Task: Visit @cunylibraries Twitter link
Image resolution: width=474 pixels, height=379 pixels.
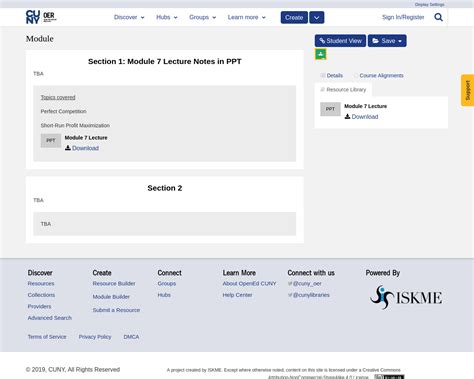Action: 309,295
